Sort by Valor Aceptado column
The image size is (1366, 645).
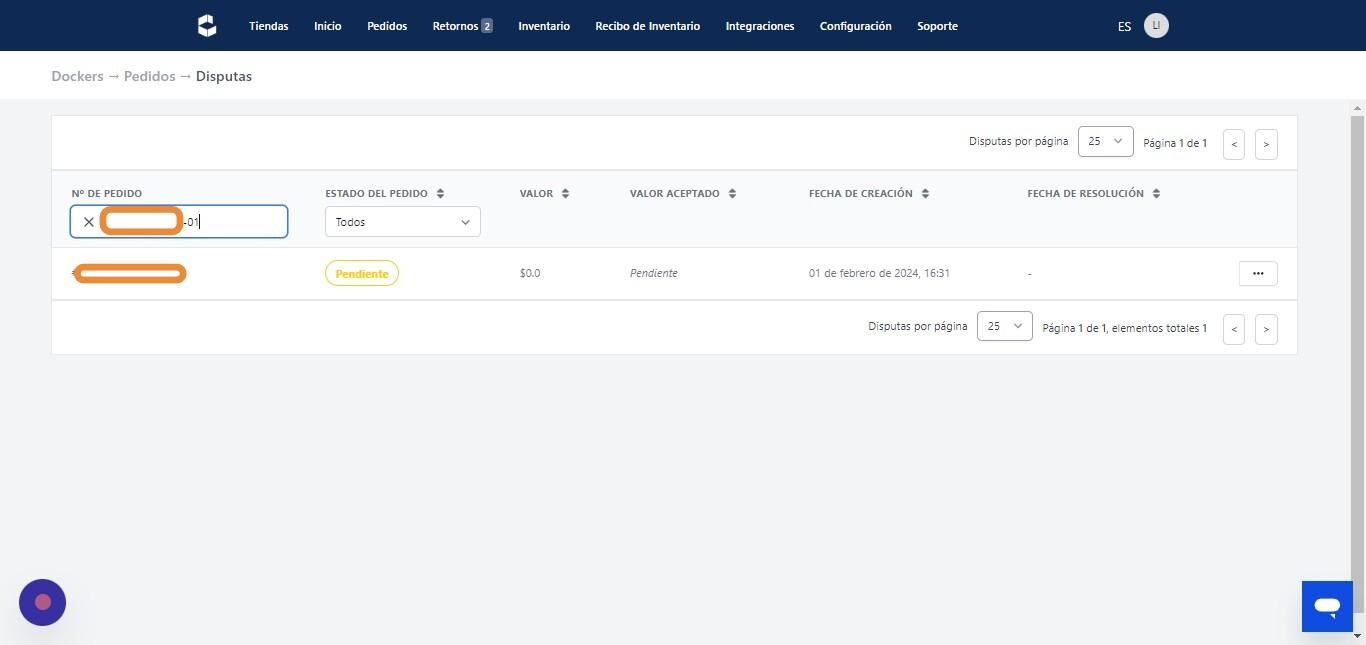(732, 194)
